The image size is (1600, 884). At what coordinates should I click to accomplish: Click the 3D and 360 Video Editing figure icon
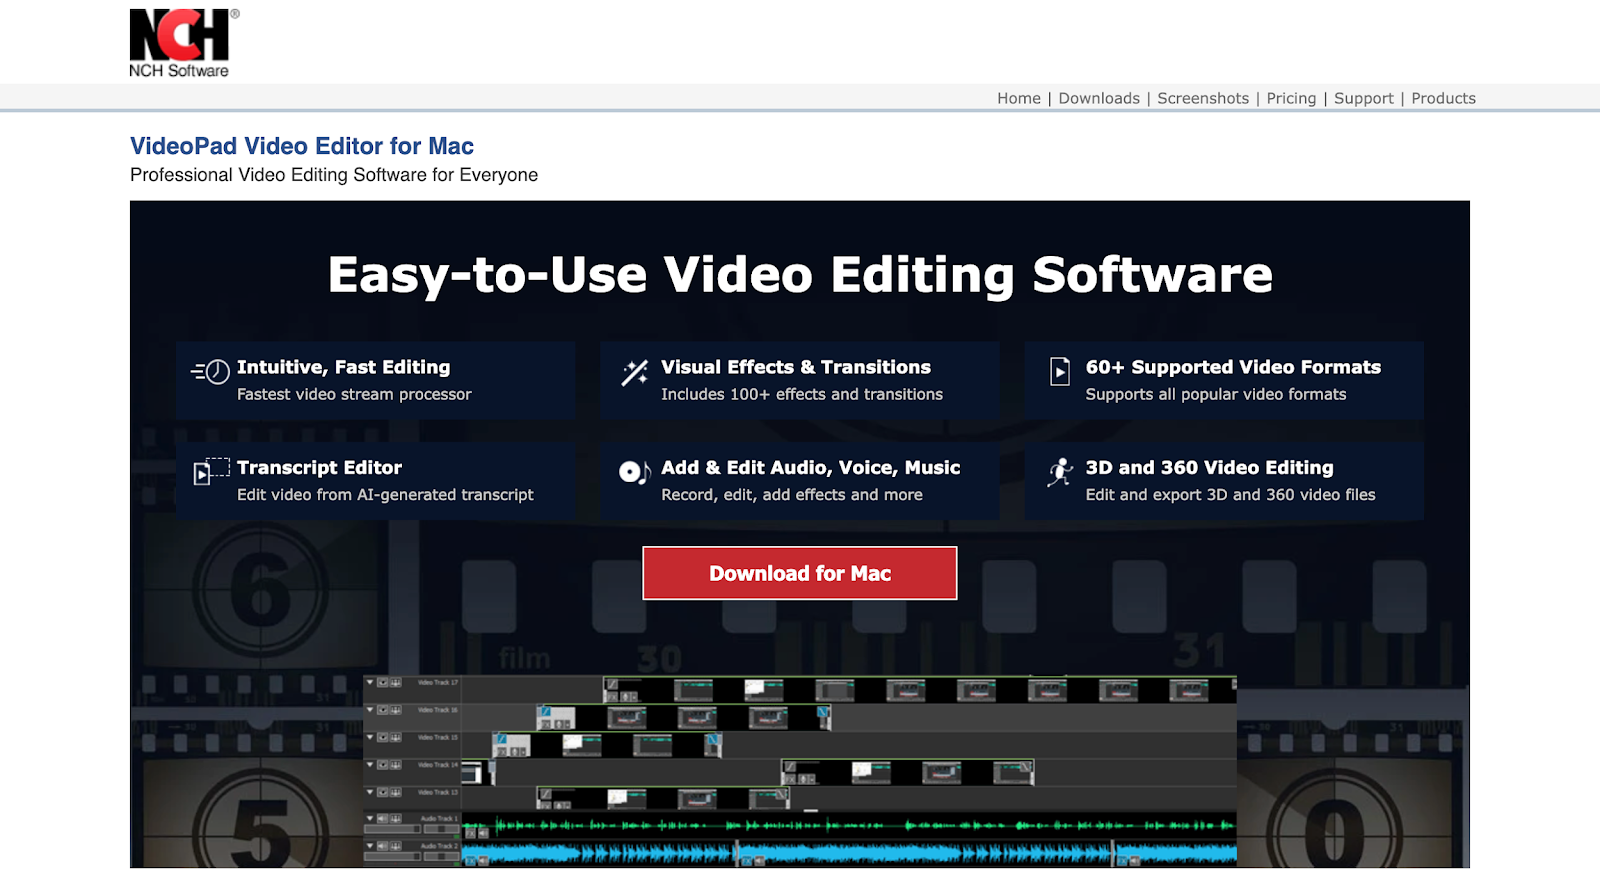click(1060, 472)
